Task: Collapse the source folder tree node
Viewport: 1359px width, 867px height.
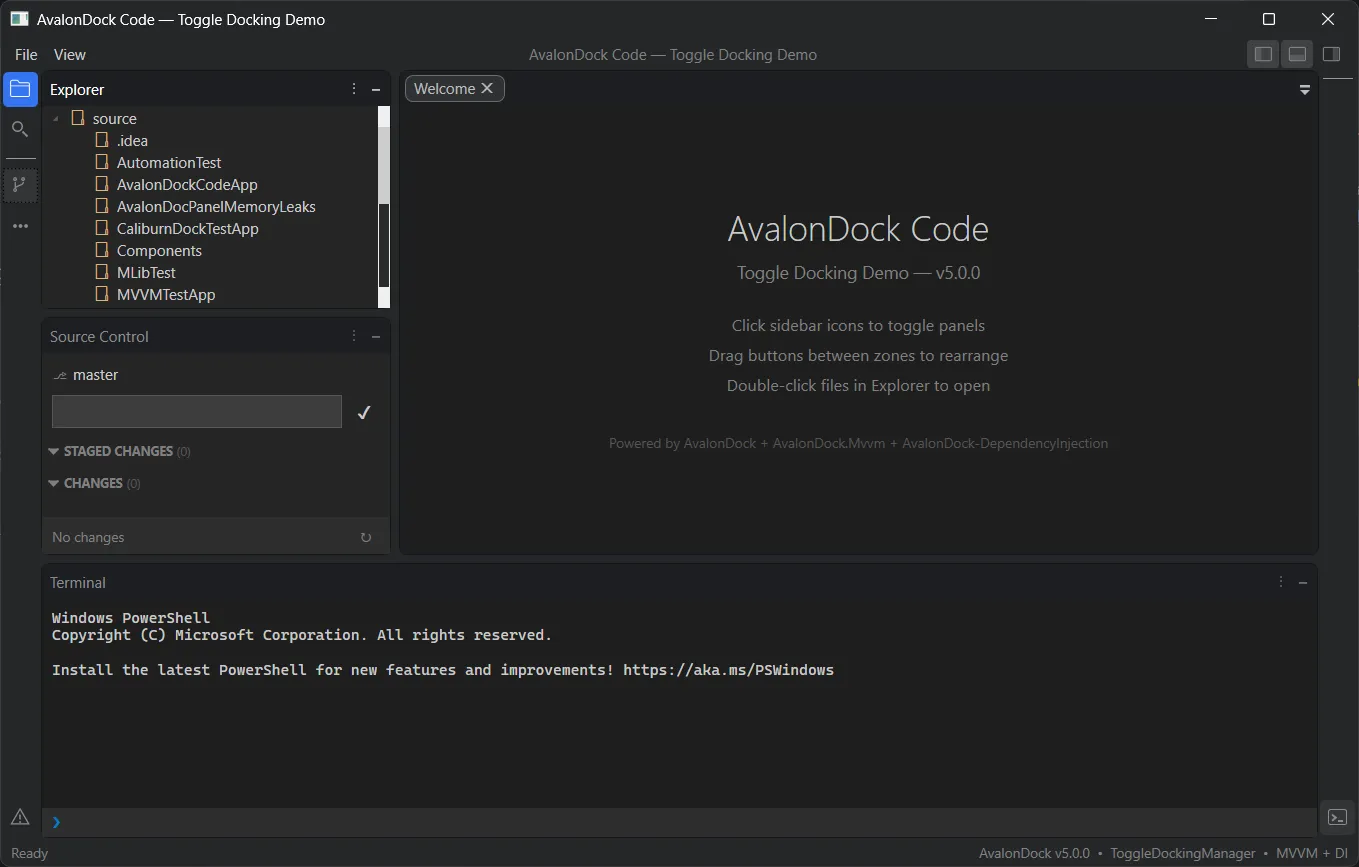Action: pyautogui.click(x=55, y=118)
